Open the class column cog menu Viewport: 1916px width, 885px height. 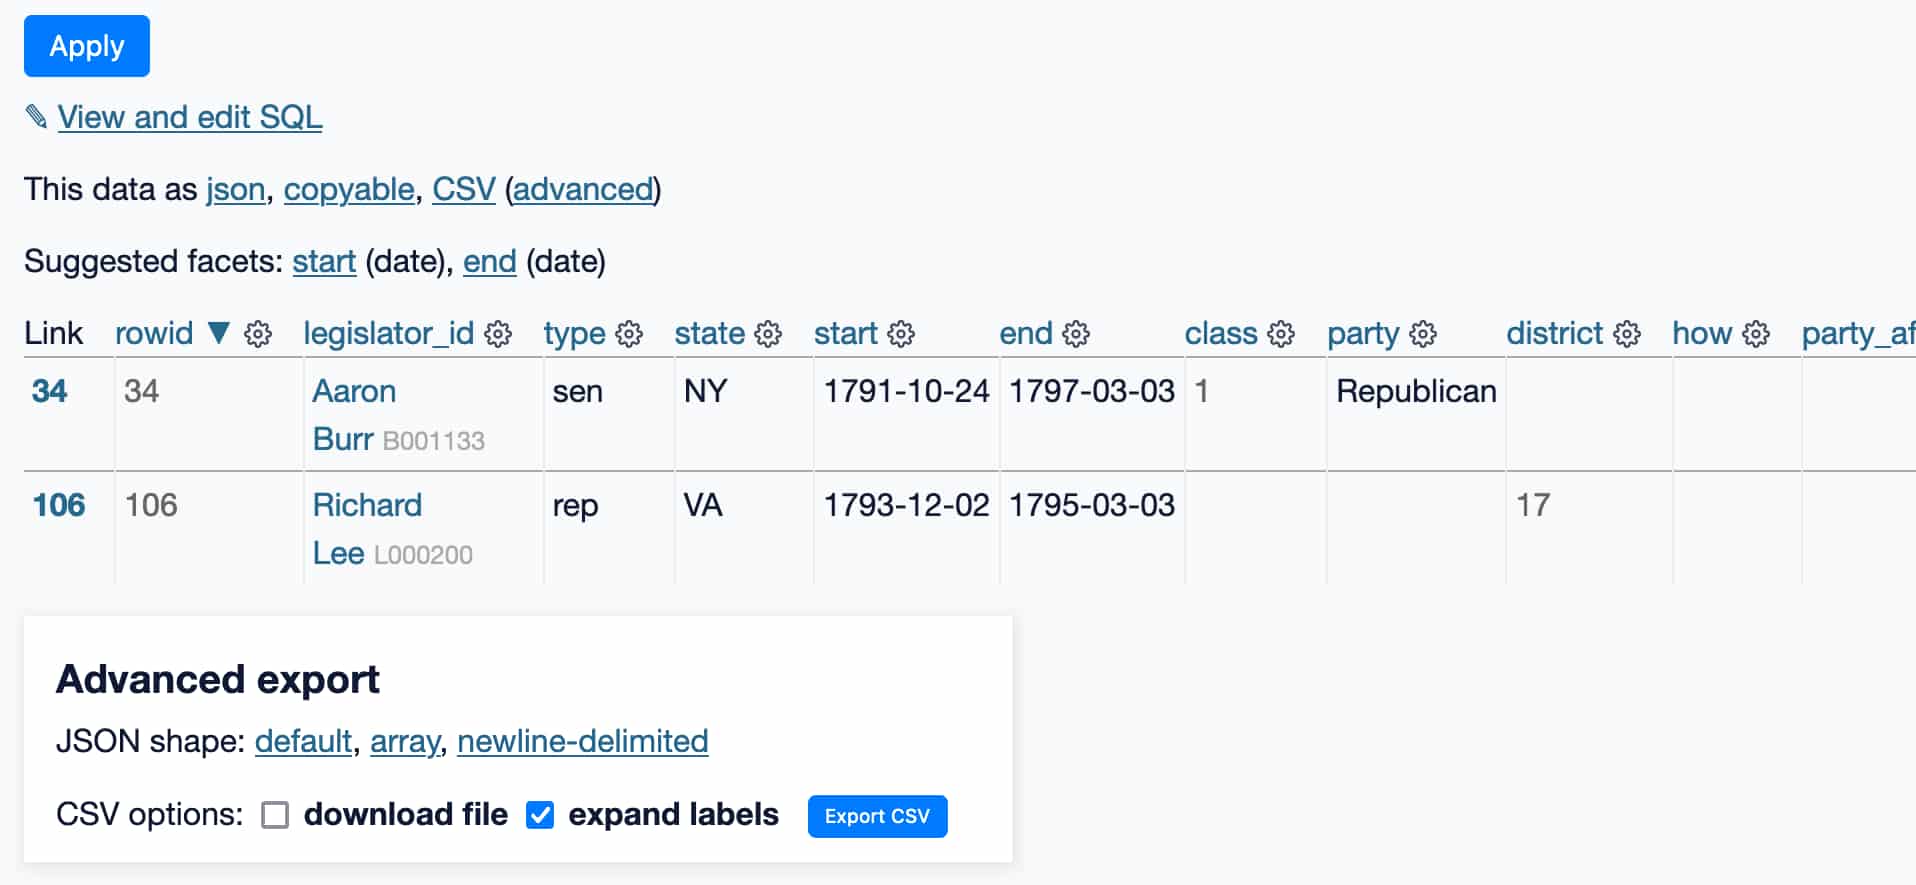pos(1281,334)
